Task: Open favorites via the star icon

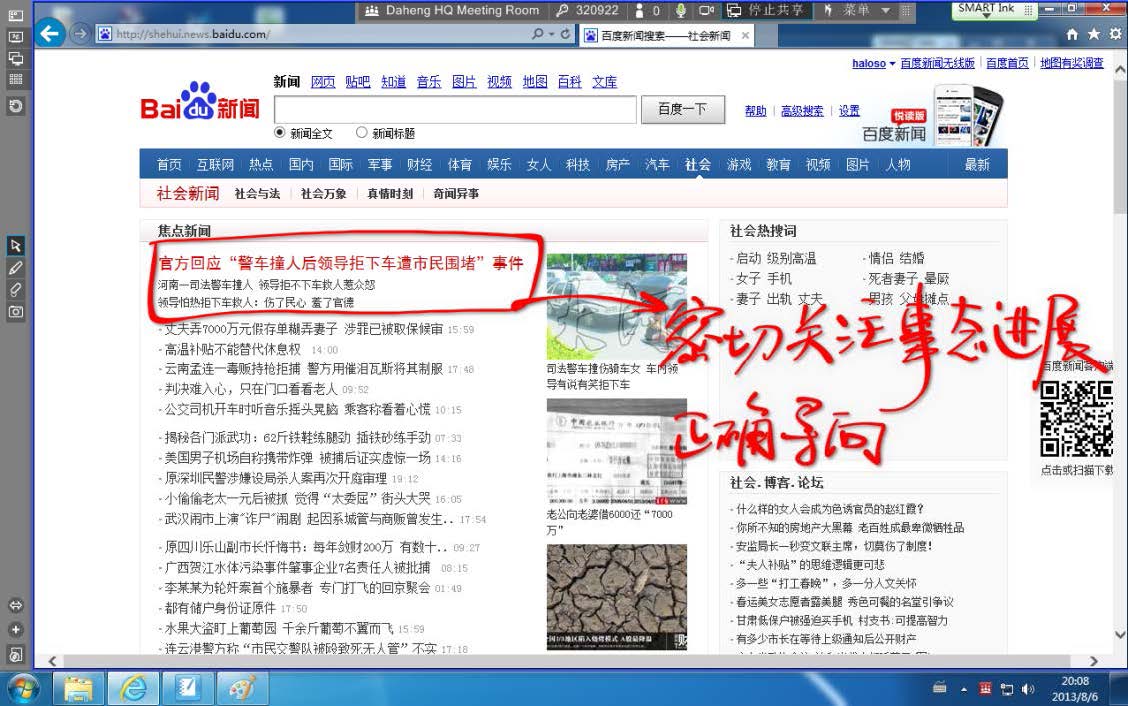Action: tap(1093, 34)
